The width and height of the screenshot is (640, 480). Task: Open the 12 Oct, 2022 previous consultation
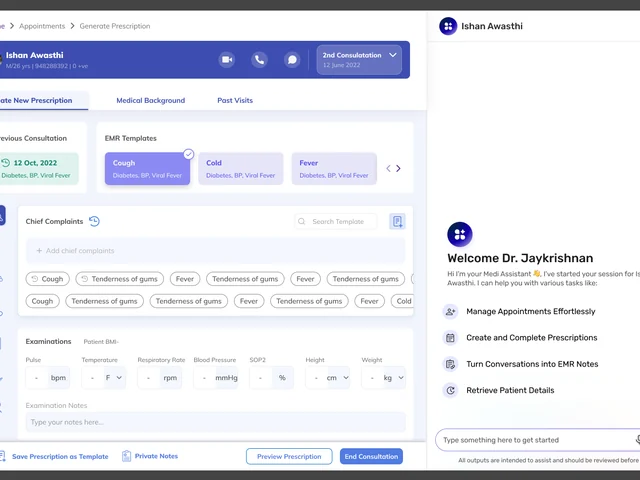coord(38,169)
